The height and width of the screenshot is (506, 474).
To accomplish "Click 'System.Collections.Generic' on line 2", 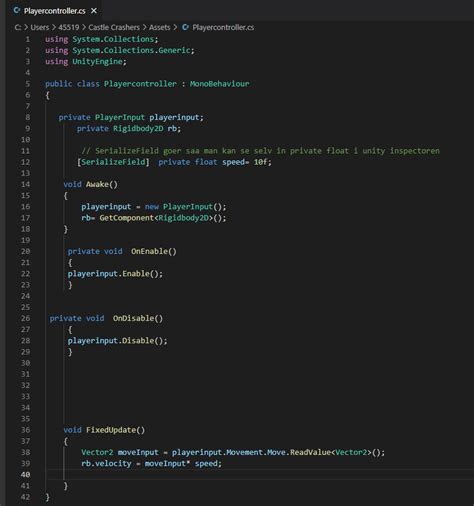I will [x=132, y=50].
